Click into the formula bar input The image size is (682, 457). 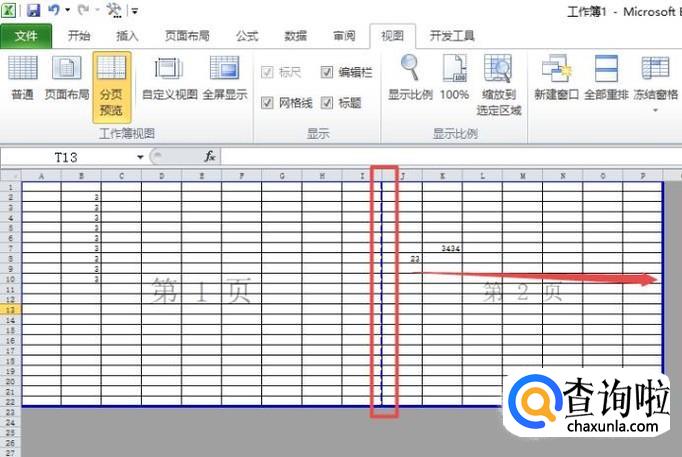click(x=451, y=157)
